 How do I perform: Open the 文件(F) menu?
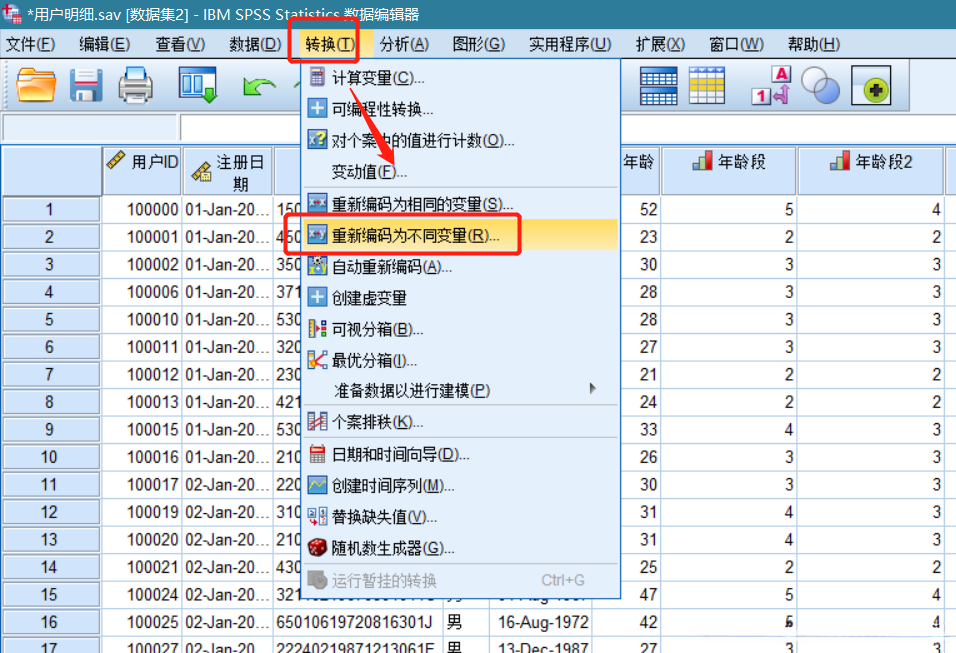[30, 45]
